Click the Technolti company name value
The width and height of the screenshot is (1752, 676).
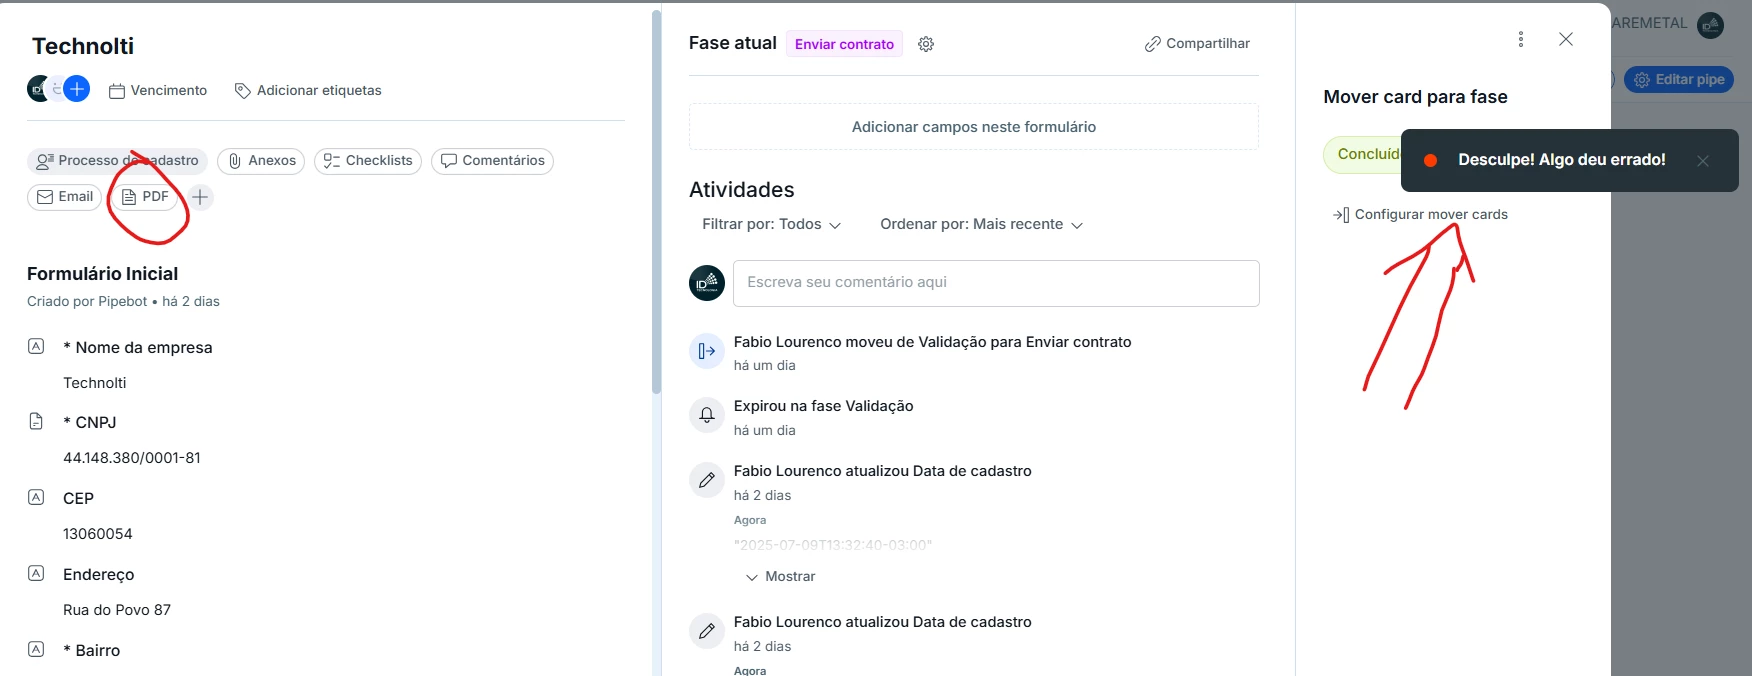[95, 383]
